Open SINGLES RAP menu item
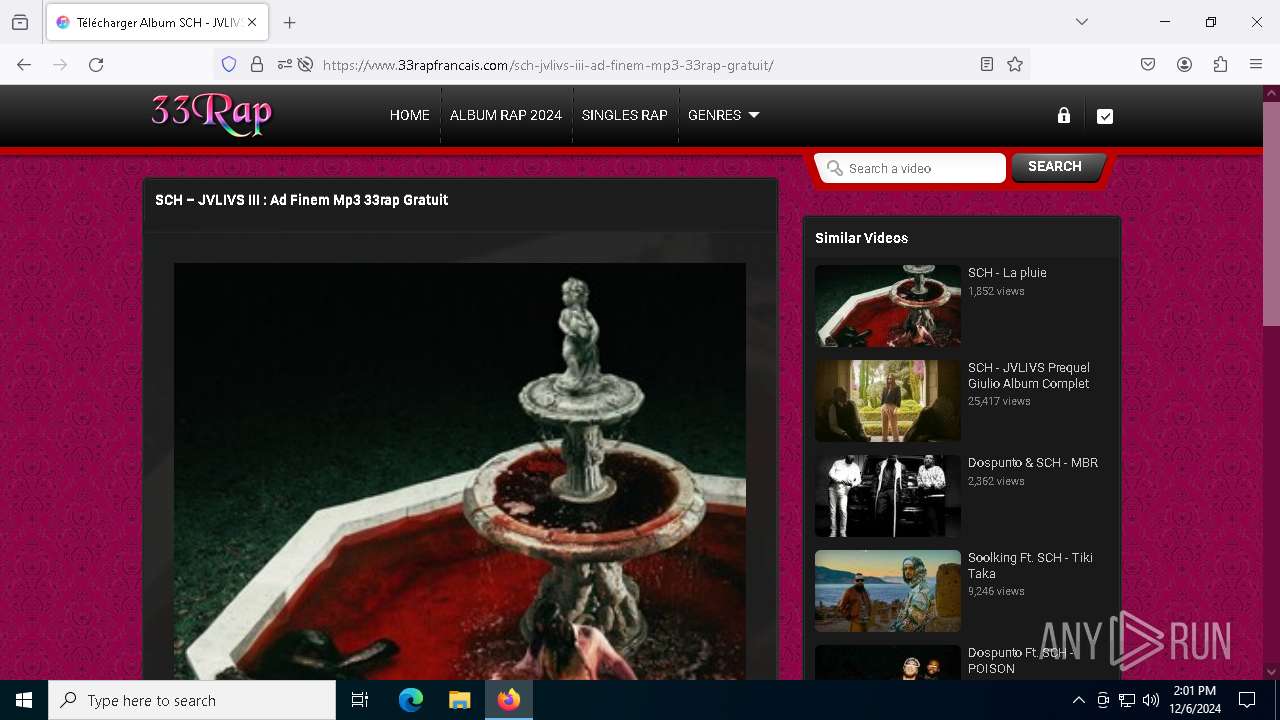The height and width of the screenshot is (720, 1280). [624, 115]
